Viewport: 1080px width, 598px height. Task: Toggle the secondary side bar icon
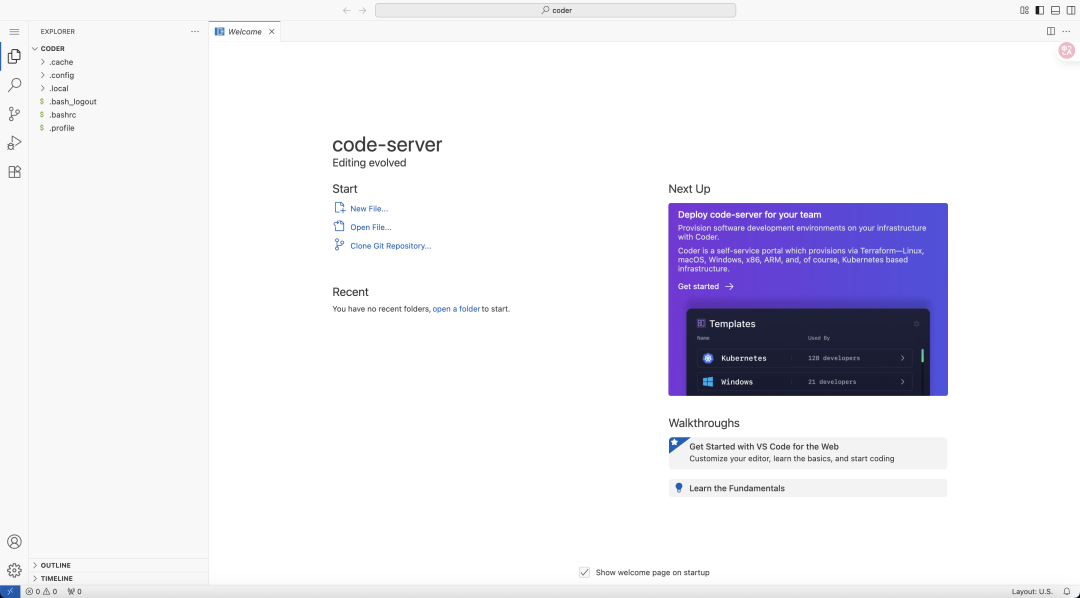1070,10
